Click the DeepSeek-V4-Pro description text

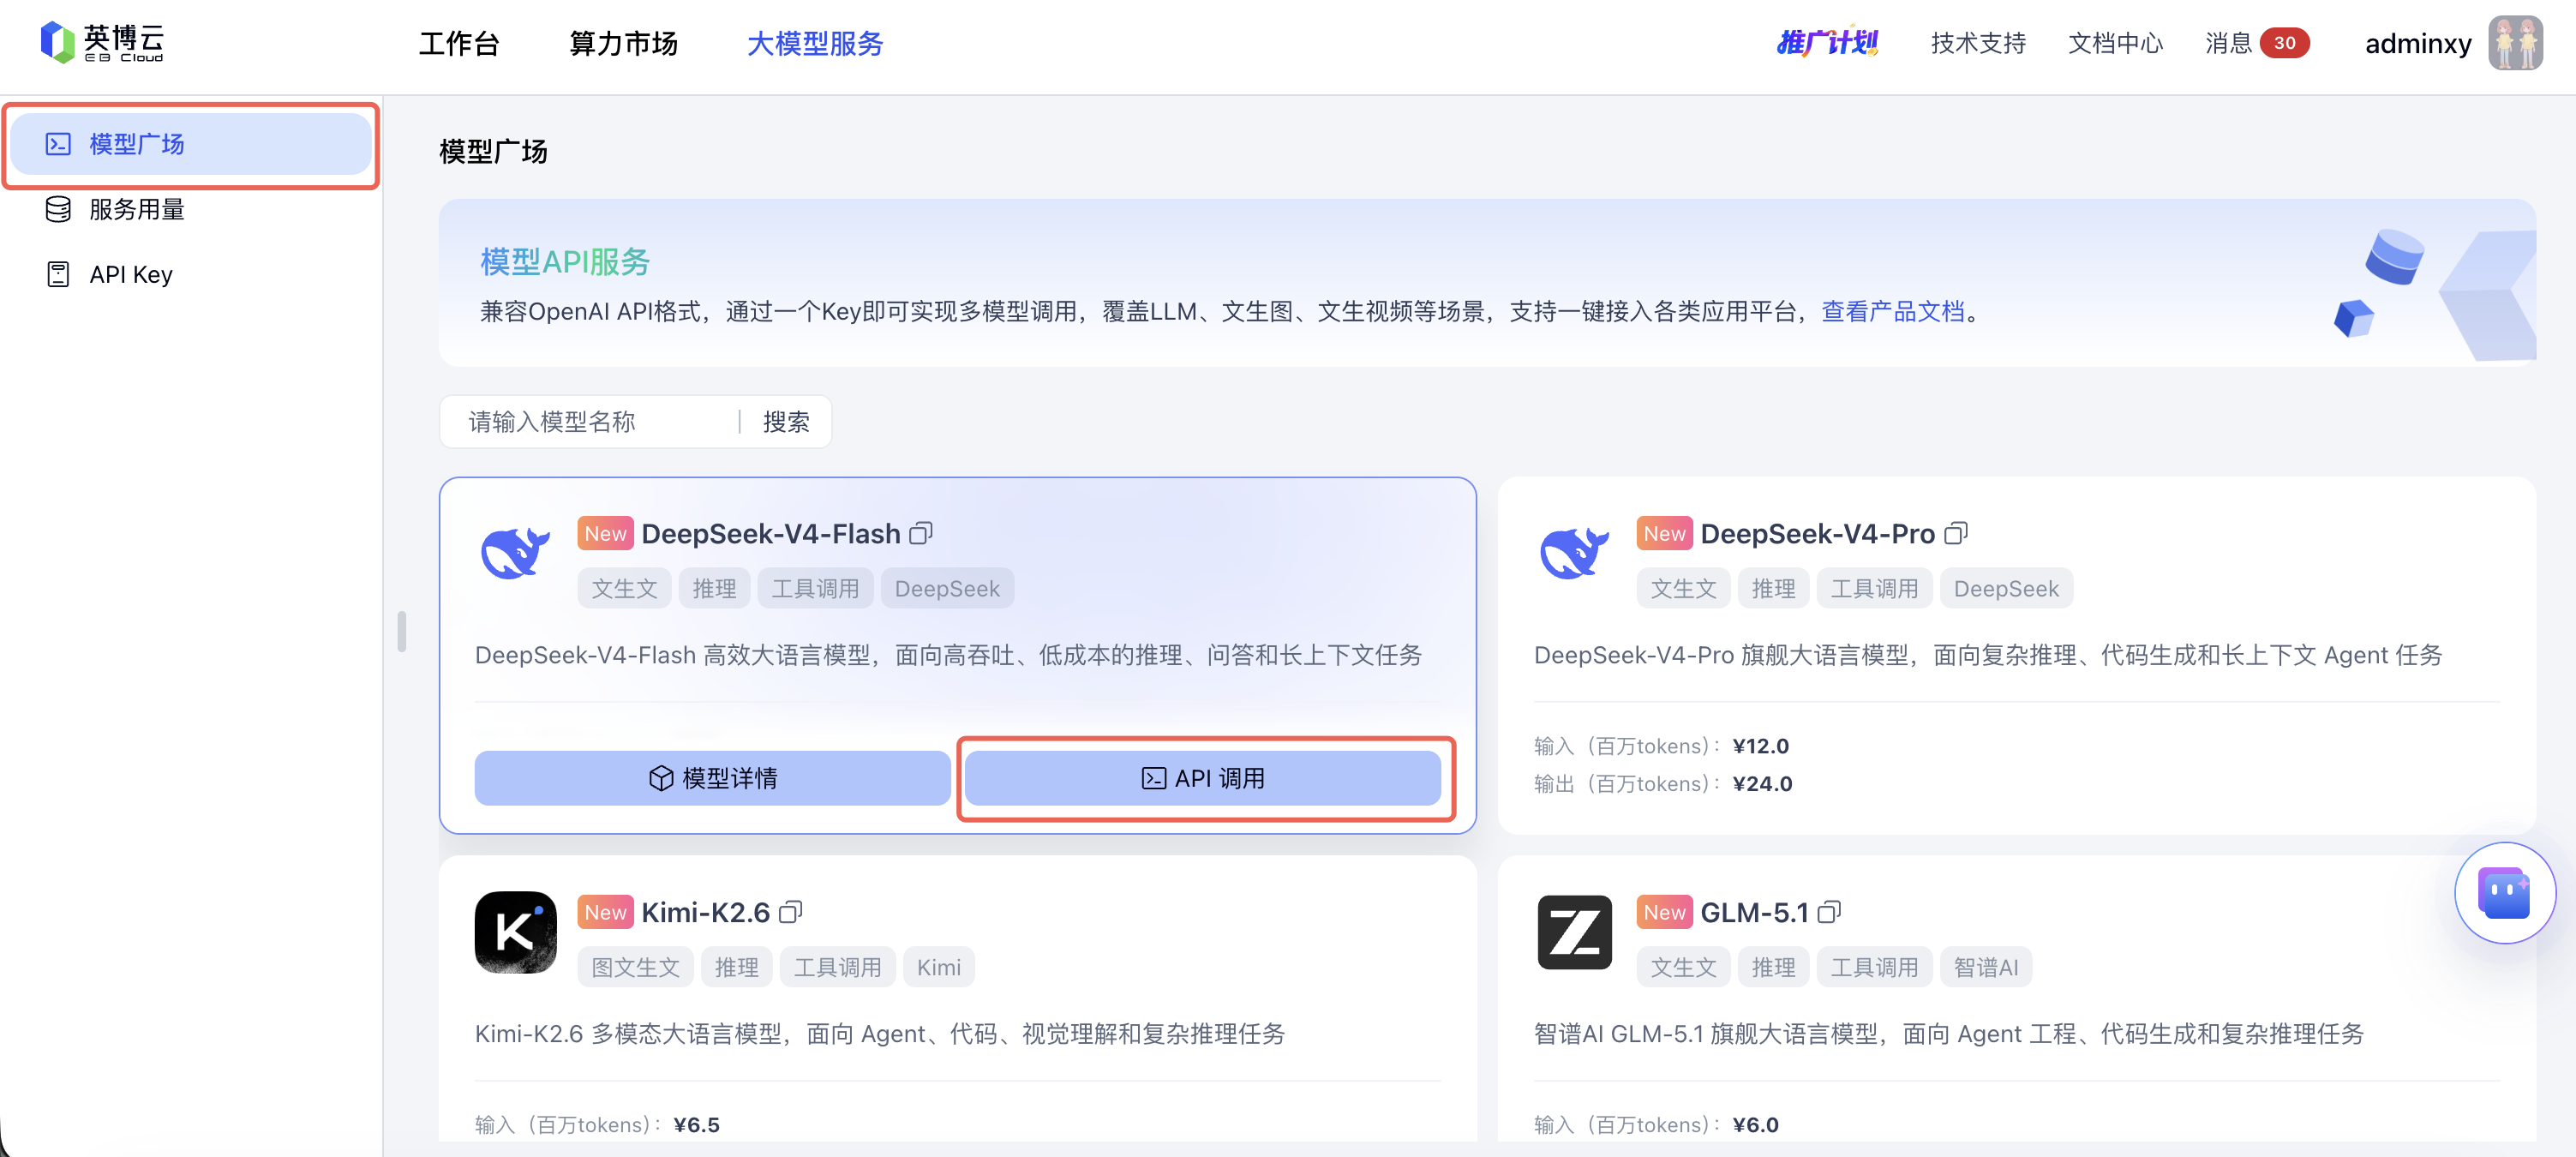coord(1988,655)
